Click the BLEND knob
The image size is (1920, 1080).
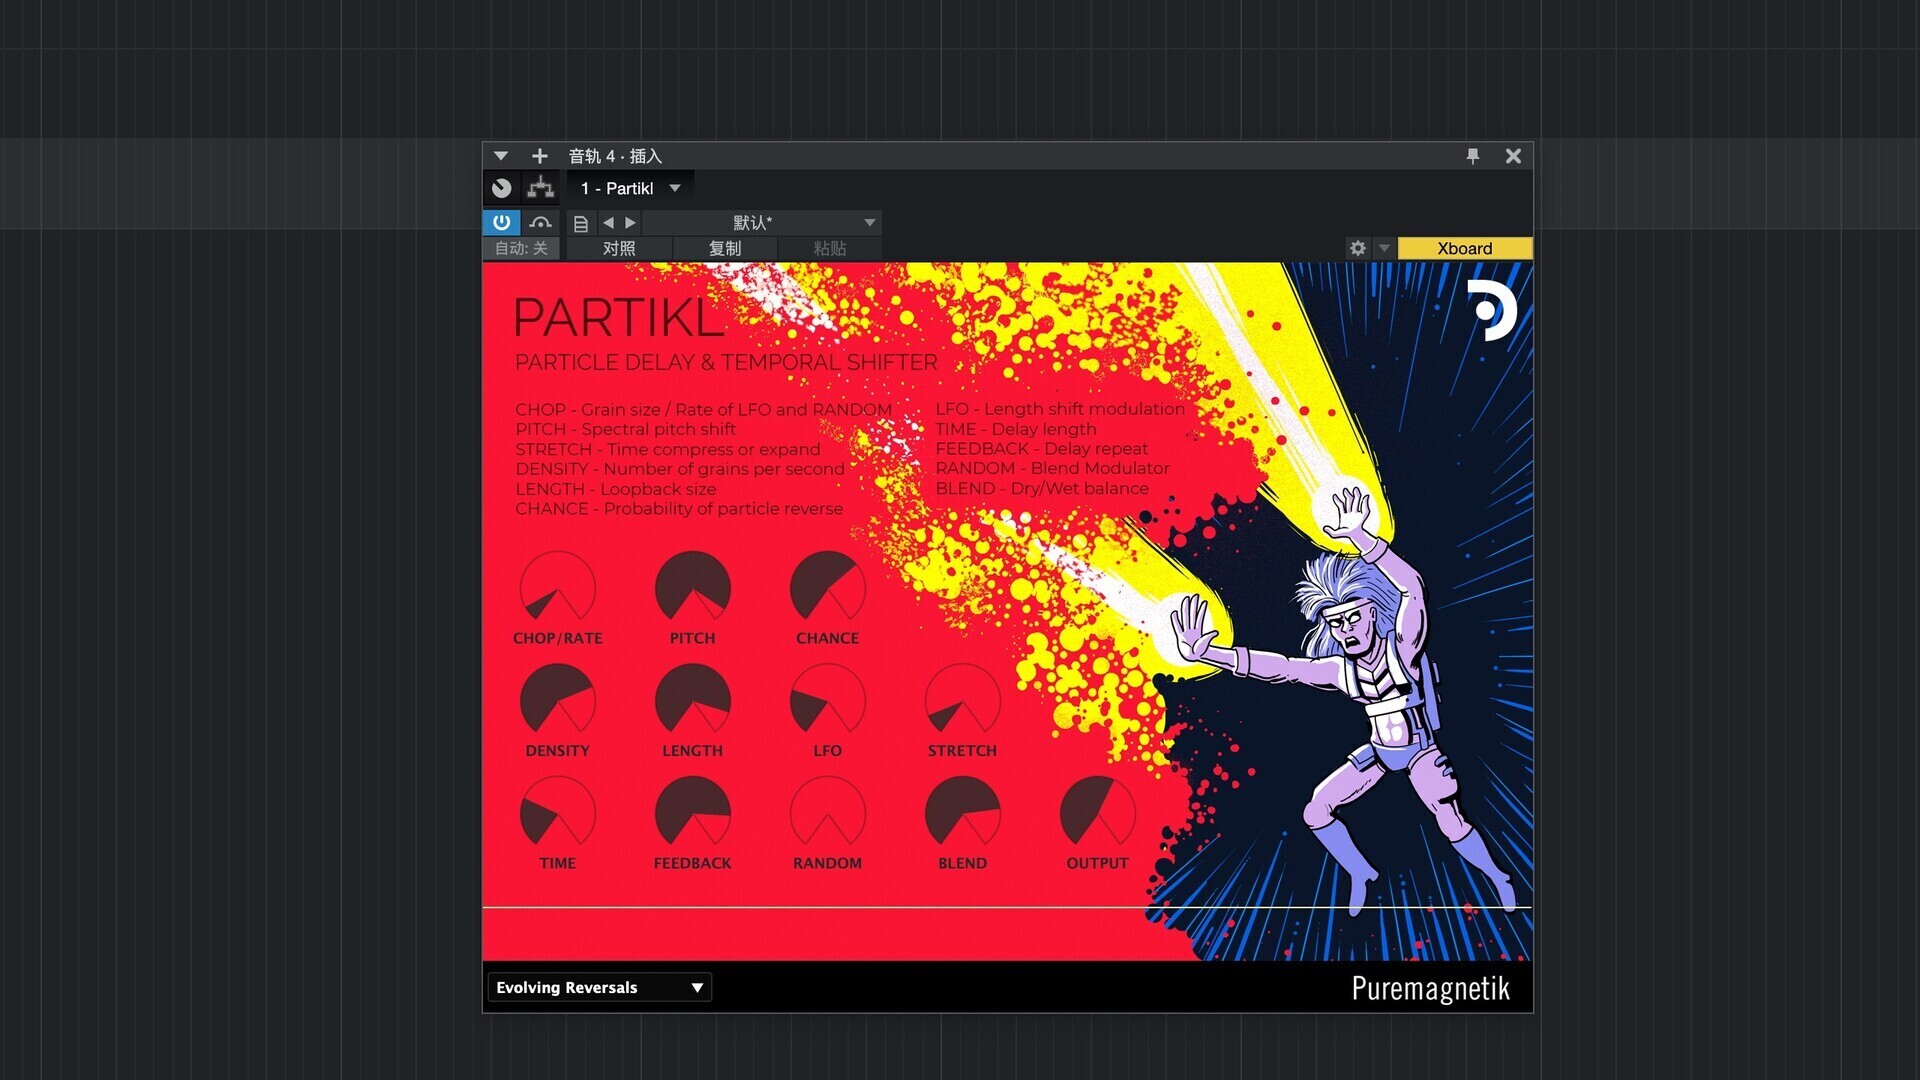pyautogui.click(x=963, y=814)
